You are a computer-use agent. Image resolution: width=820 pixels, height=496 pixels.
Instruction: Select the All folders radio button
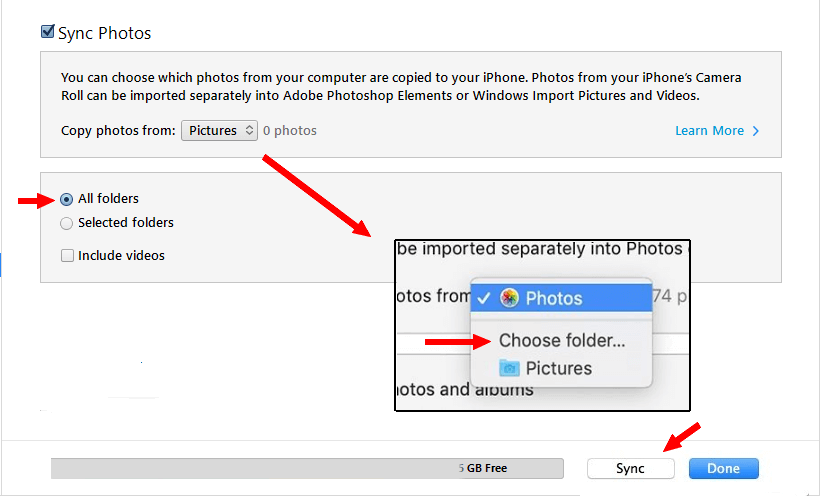point(66,199)
